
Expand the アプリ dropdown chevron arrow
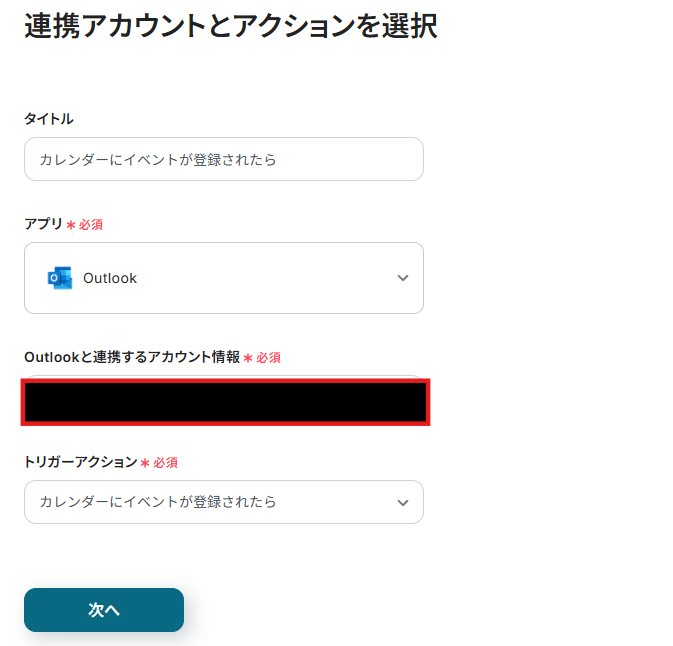[x=403, y=278]
